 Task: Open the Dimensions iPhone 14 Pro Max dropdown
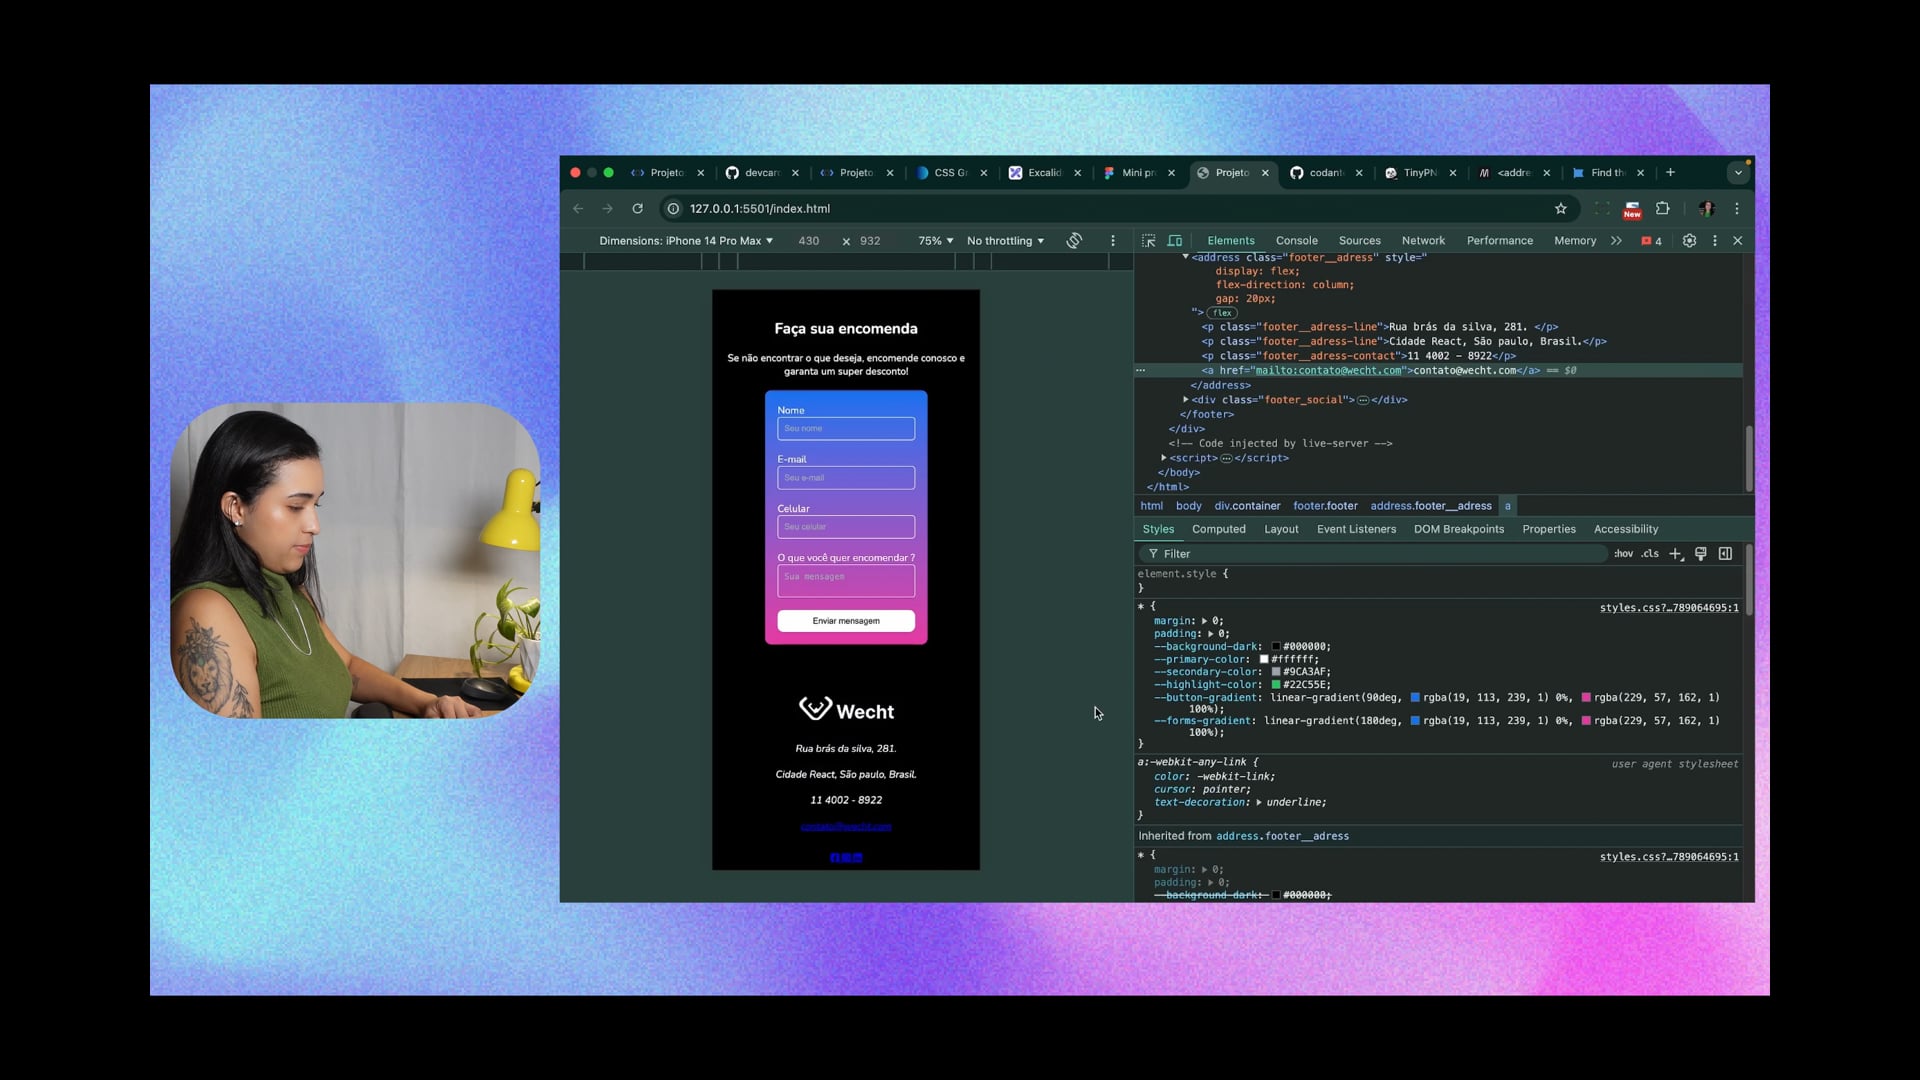[686, 241]
